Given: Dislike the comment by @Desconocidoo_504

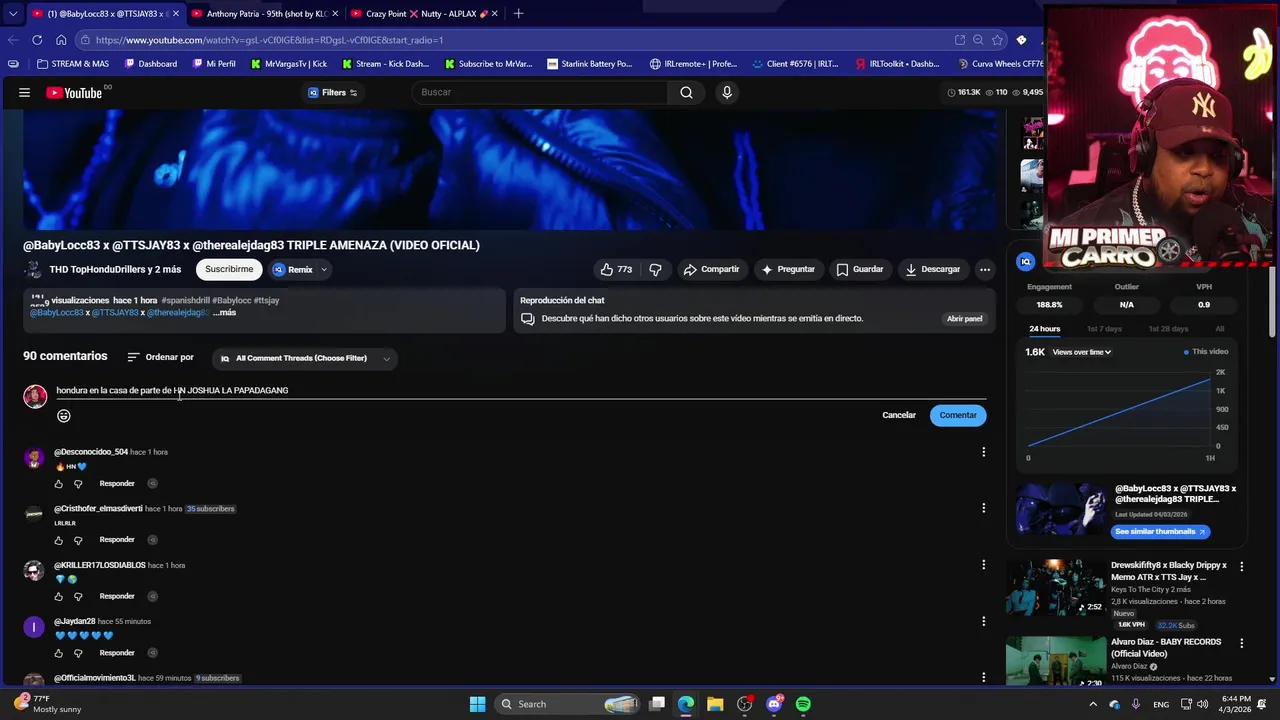Looking at the screenshot, I should click(x=78, y=484).
